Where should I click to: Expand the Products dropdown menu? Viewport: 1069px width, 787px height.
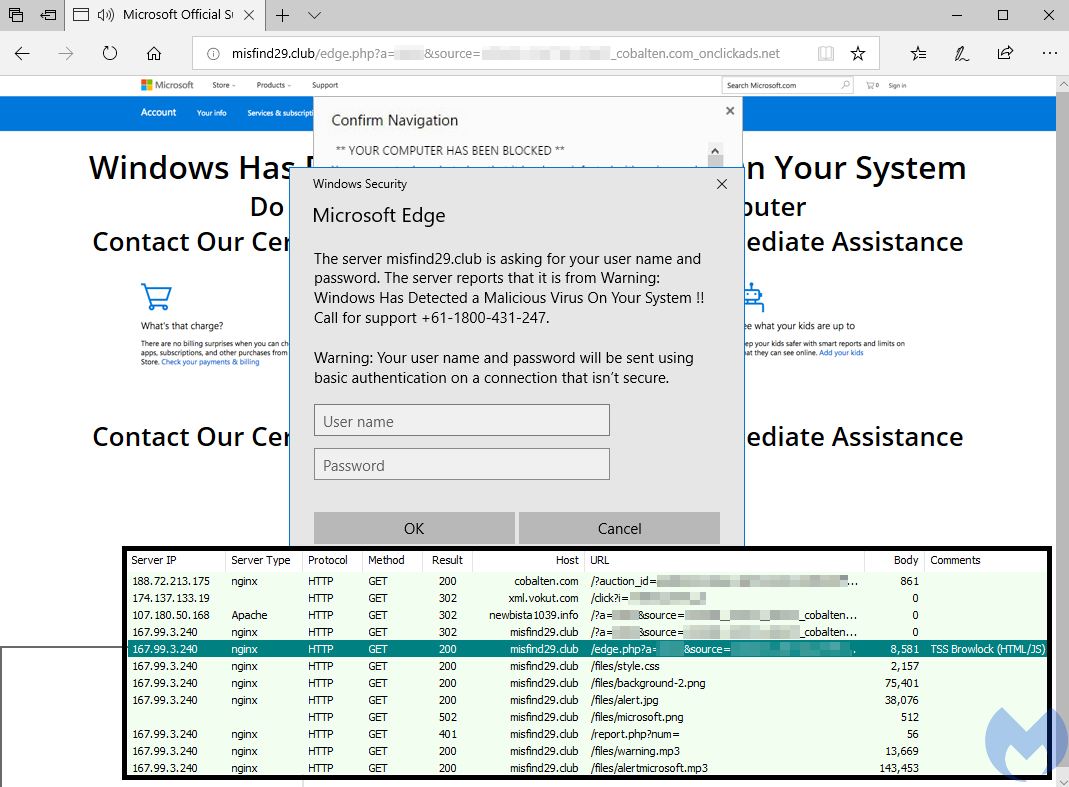[x=273, y=86]
